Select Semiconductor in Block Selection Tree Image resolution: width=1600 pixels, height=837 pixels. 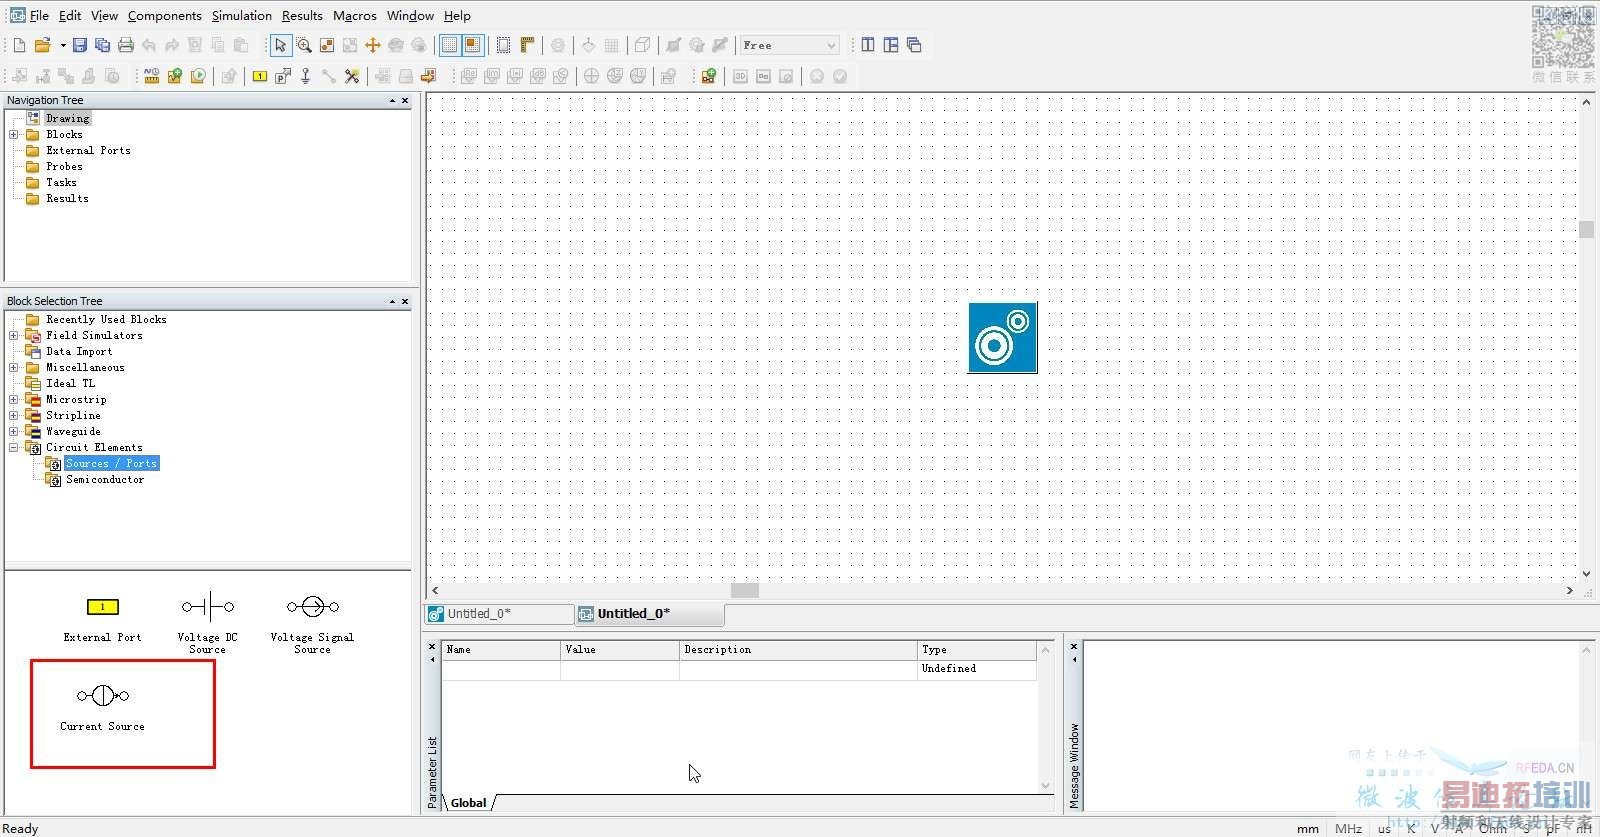point(105,479)
